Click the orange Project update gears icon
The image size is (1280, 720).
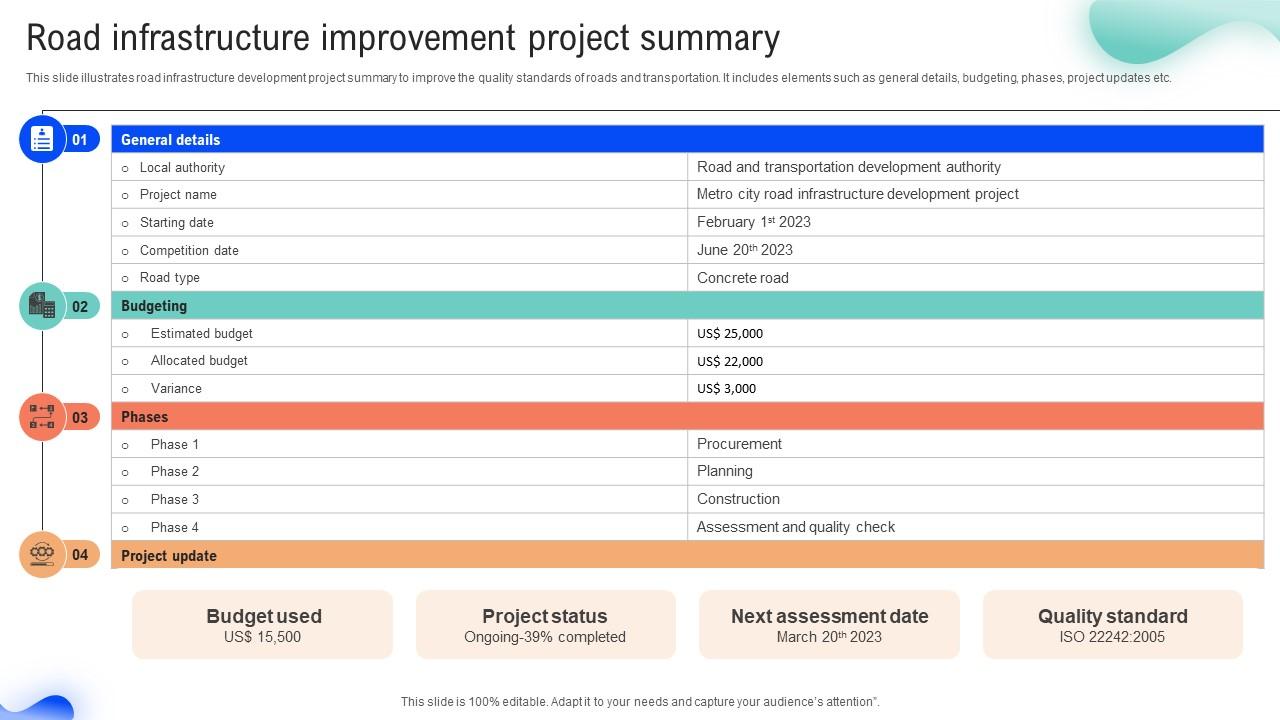click(x=42, y=555)
